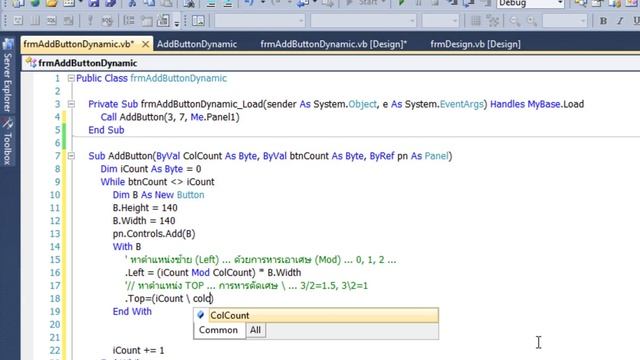The width and height of the screenshot is (640, 360).
Task: Click the Navigate Backward icon
Action: (302, 3)
